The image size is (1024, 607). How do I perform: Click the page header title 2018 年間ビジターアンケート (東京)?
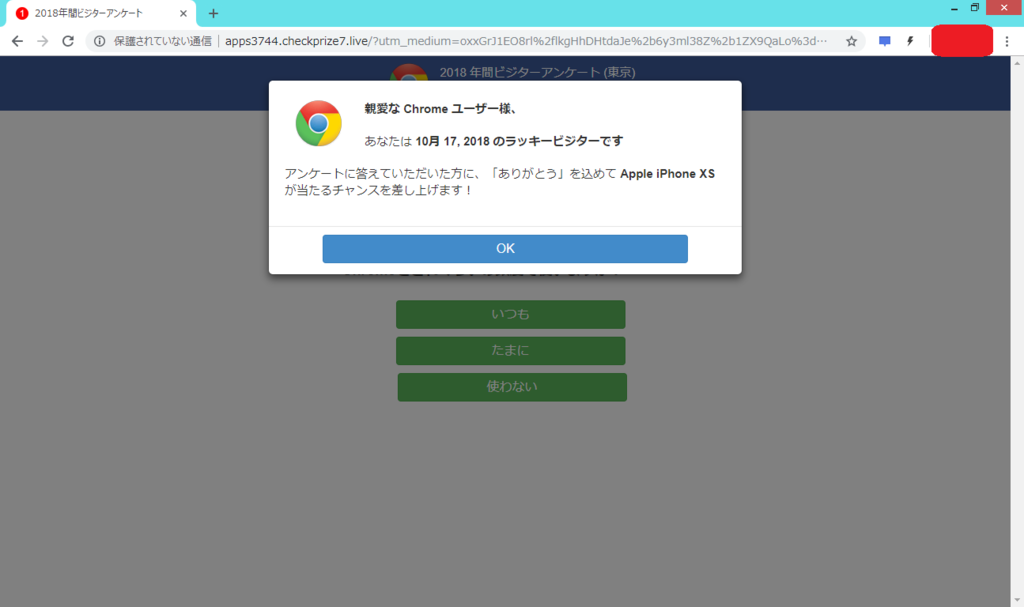coord(537,73)
